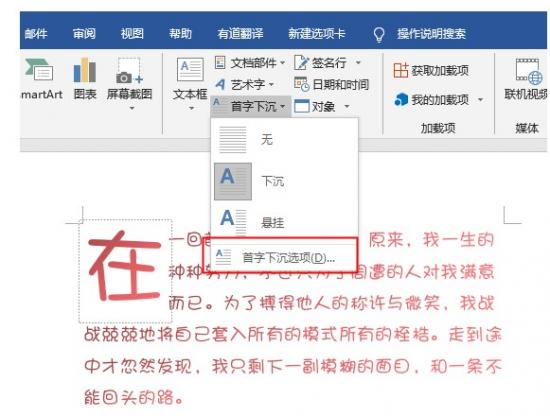Click the large dropped character 在
The width and height of the screenshot is (550, 416).
[x=125, y=267]
